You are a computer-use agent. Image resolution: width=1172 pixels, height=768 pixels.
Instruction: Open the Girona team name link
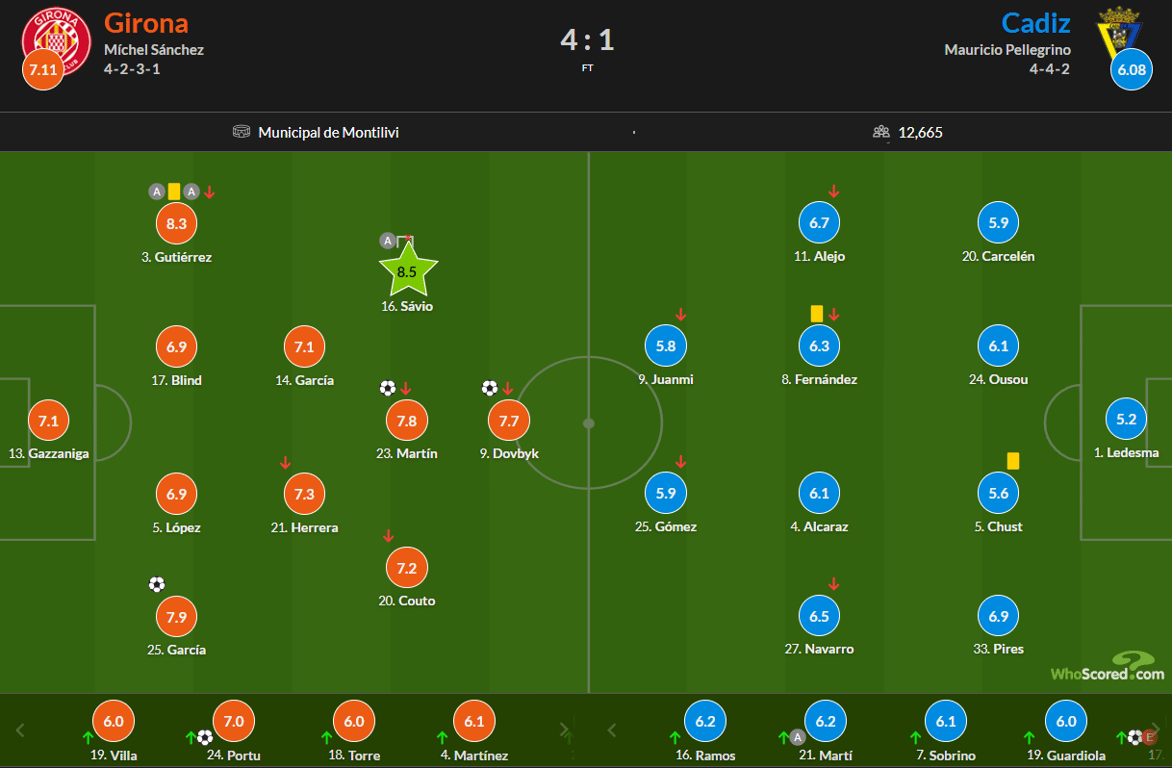click(x=146, y=23)
